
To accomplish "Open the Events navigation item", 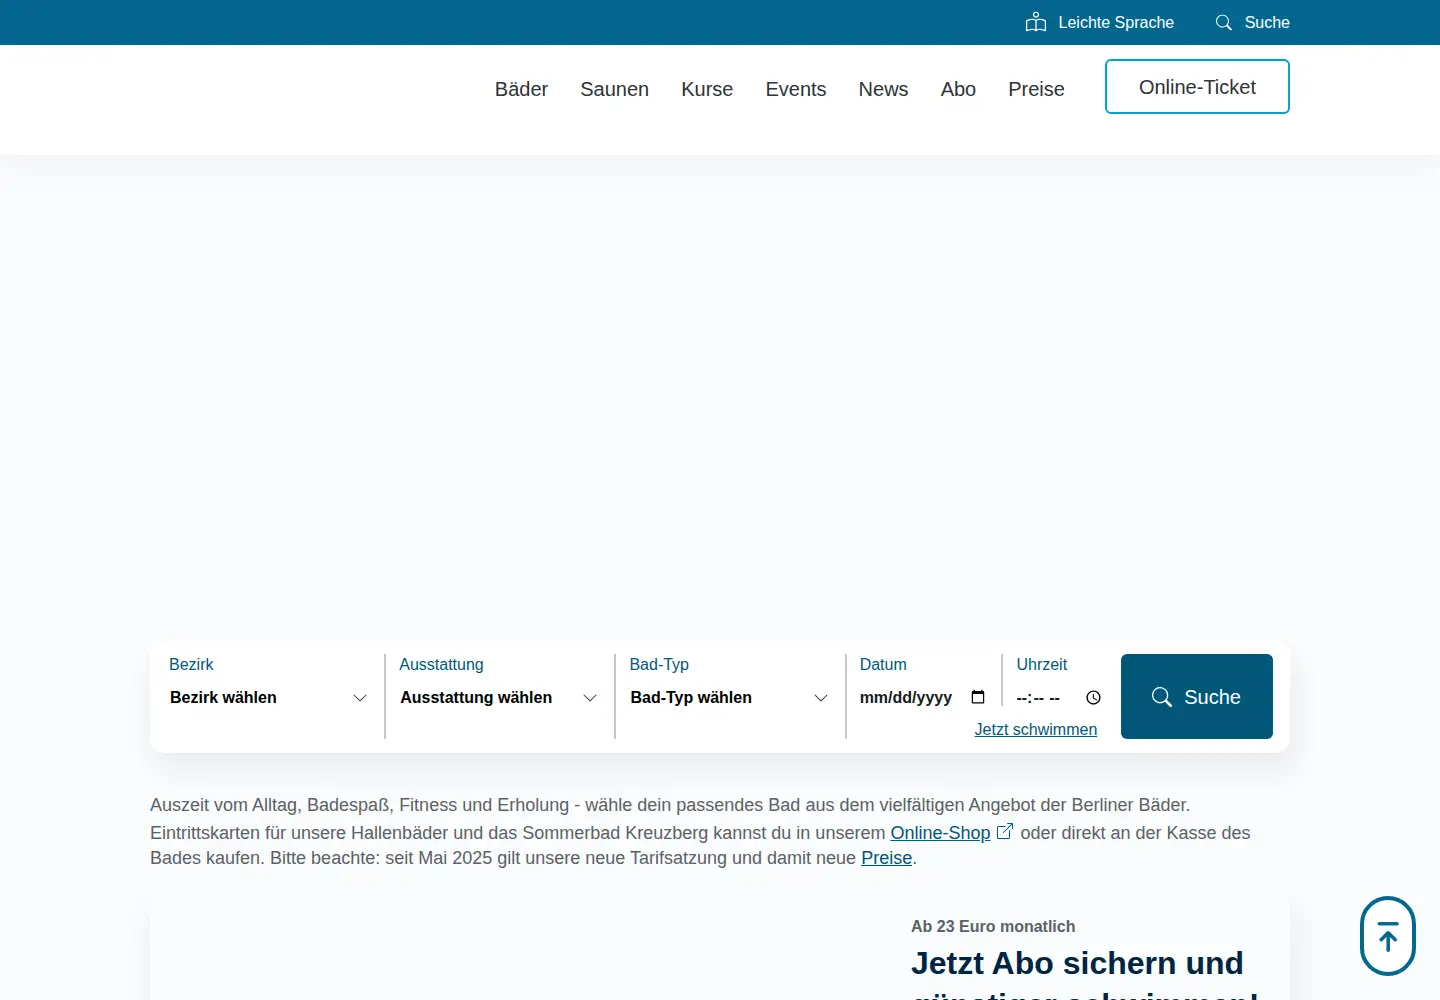I will coord(796,89).
